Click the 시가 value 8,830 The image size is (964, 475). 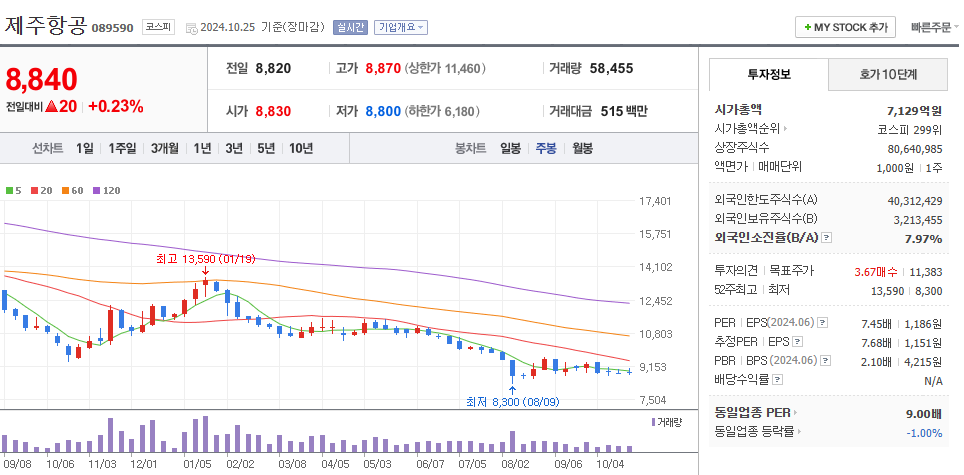(273, 111)
